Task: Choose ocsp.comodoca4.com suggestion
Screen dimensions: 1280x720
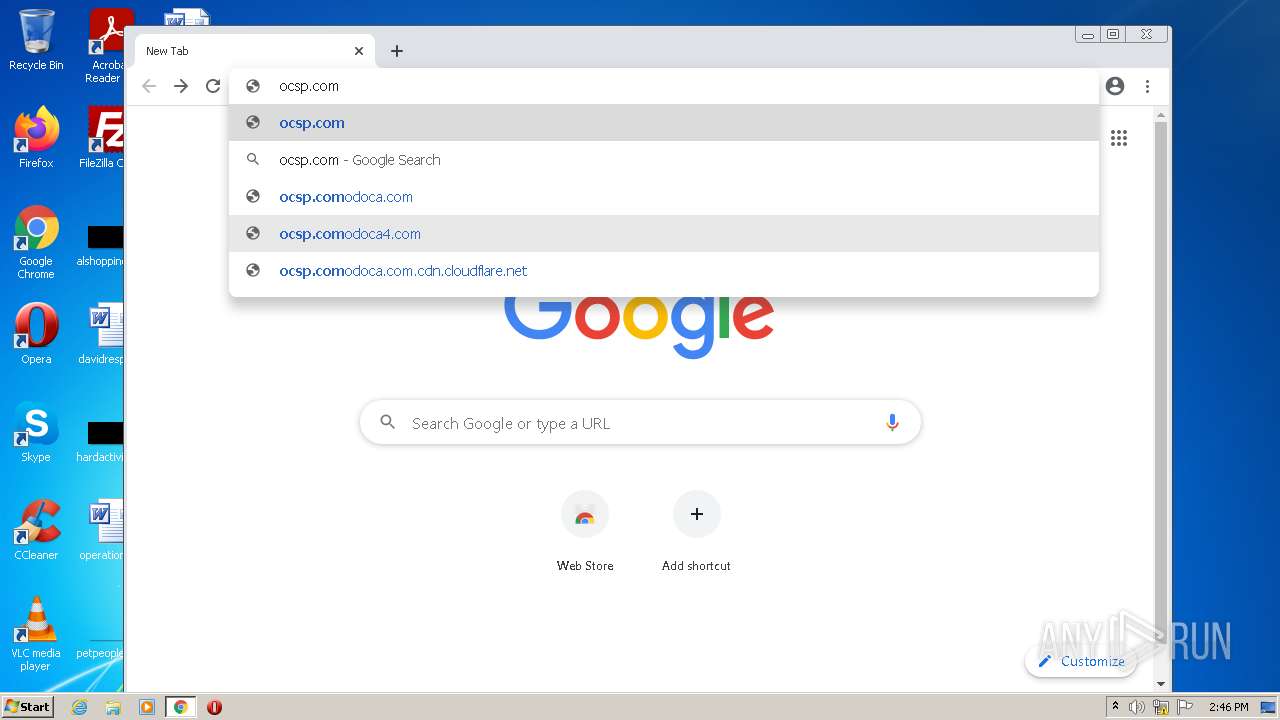Action: point(664,234)
